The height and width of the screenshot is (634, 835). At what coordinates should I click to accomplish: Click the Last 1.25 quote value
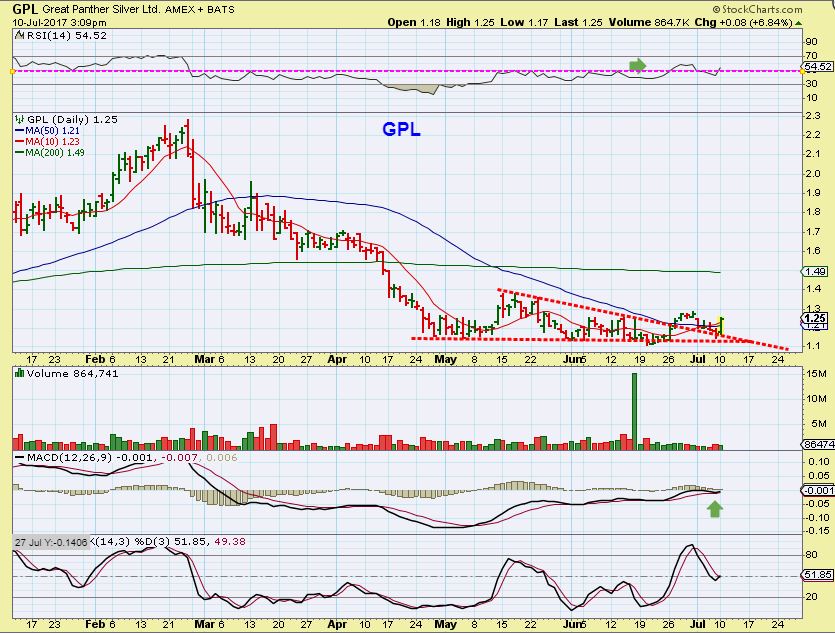click(x=578, y=22)
